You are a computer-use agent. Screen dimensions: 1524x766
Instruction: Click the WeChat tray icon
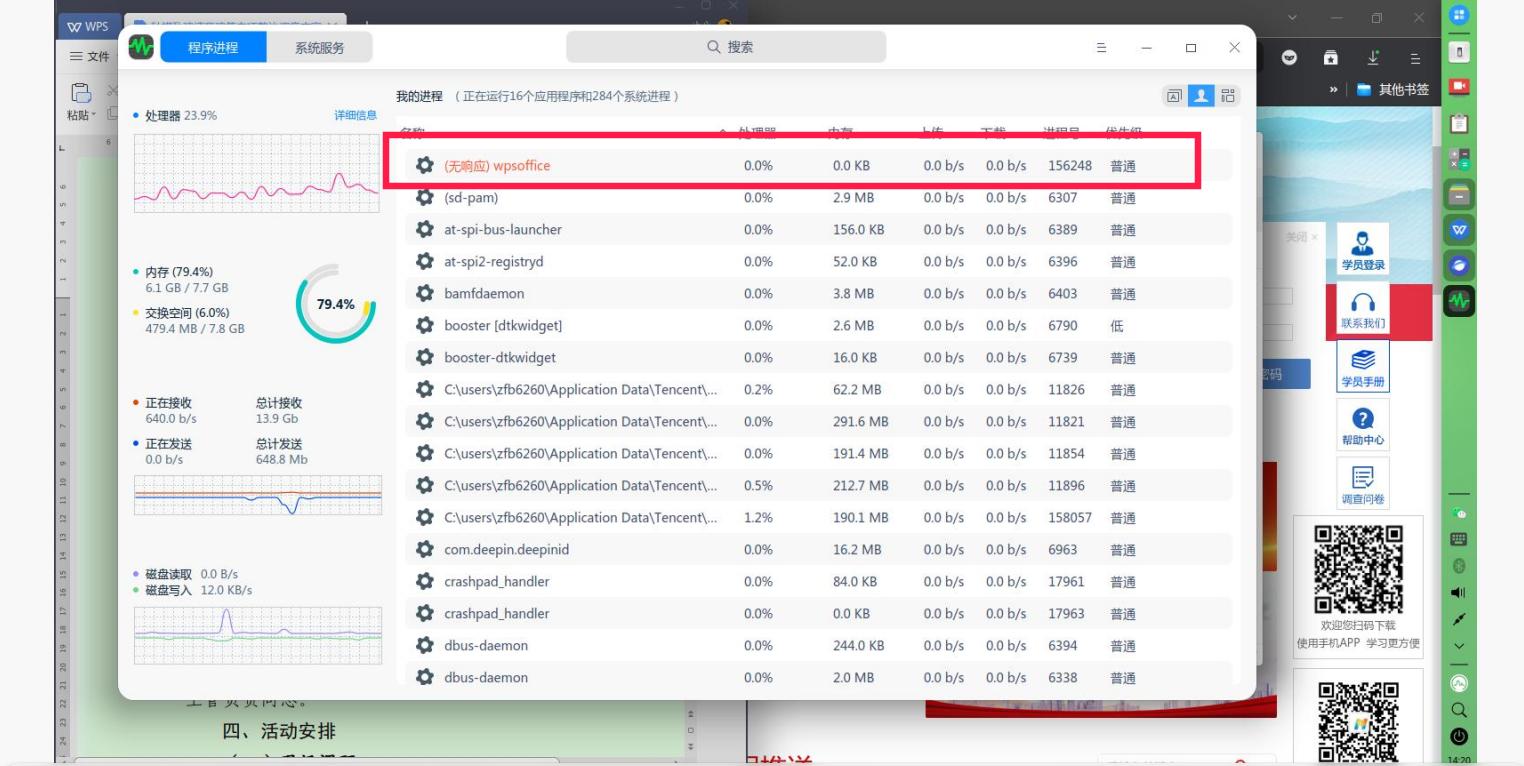(1458, 514)
